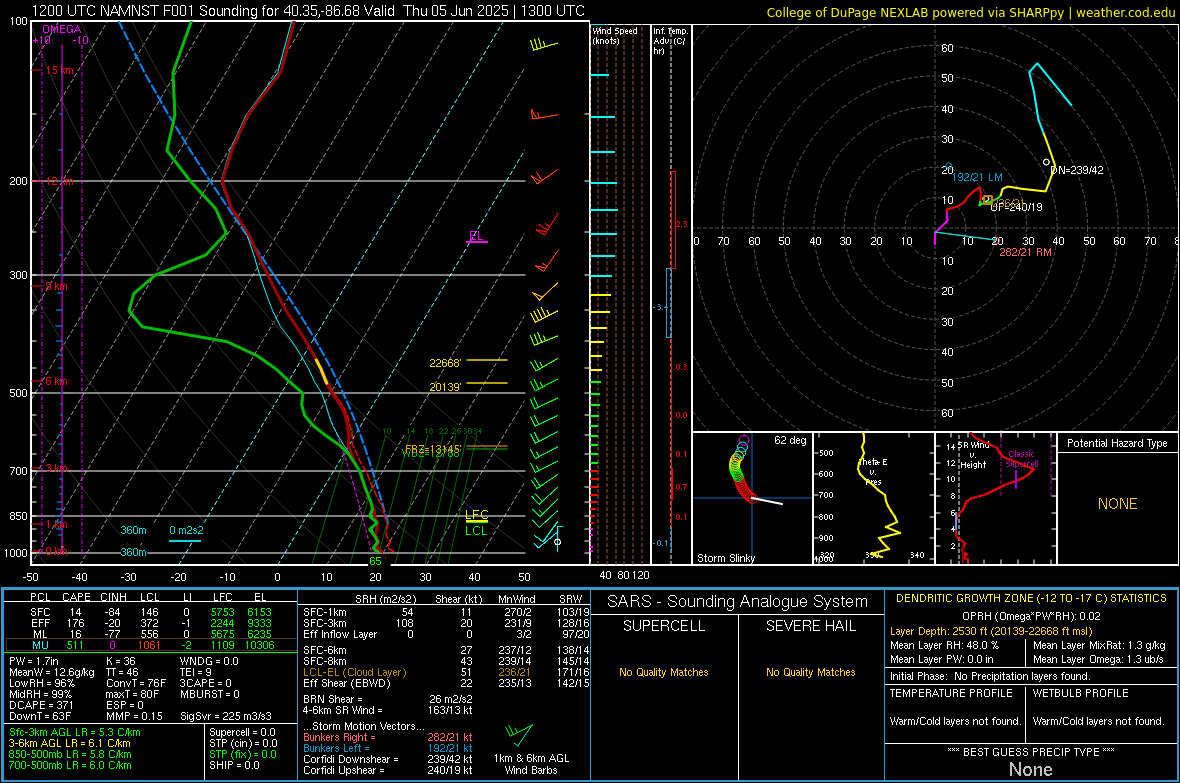Click the LCL-EL (Cloud Layer) row

(446, 672)
